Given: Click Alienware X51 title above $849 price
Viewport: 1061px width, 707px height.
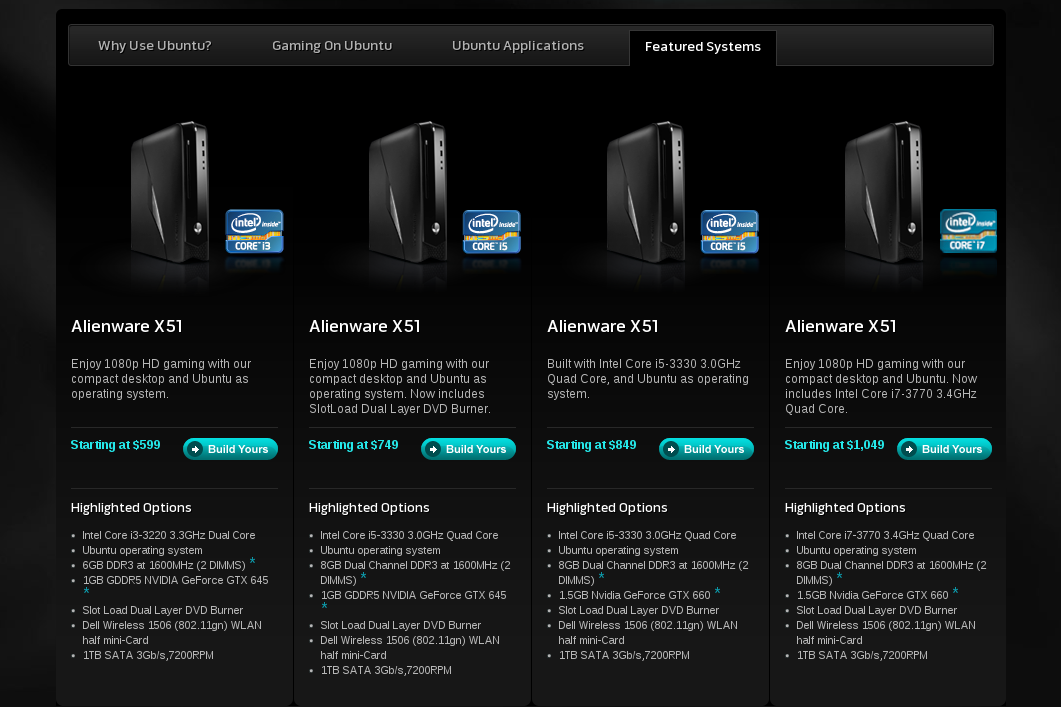Looking at the screenshot, I should tap(603, 327).
